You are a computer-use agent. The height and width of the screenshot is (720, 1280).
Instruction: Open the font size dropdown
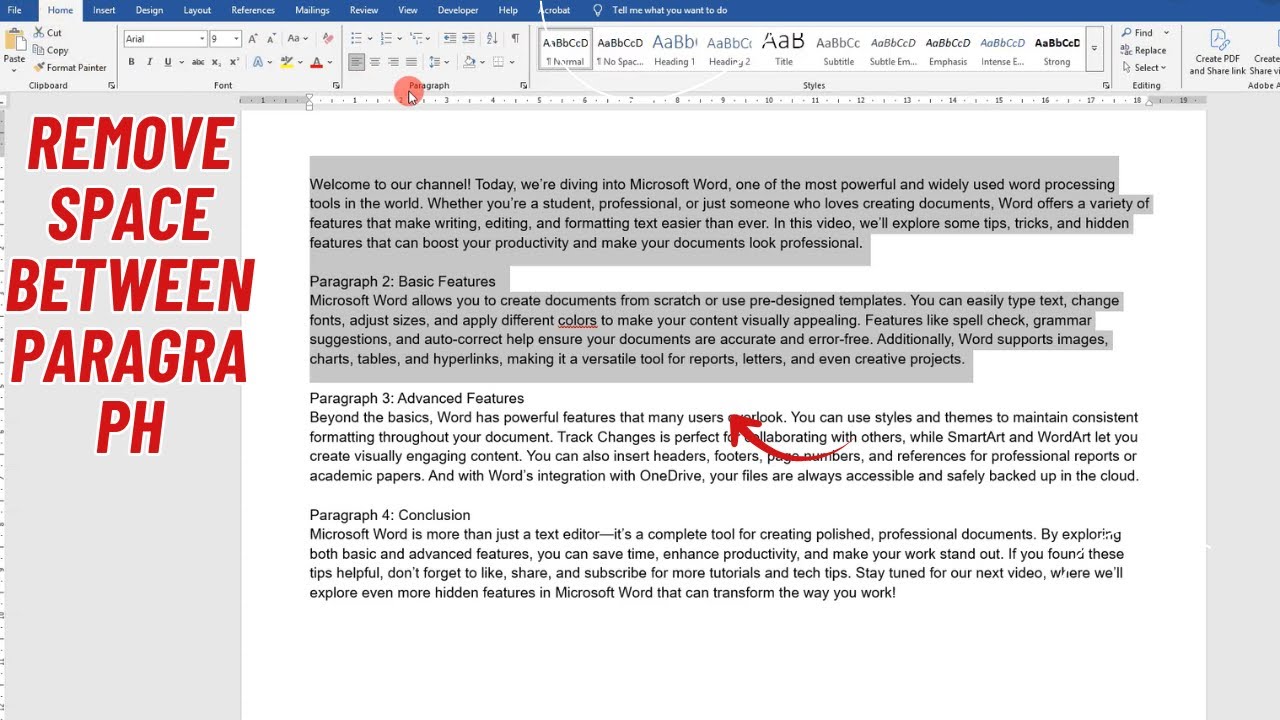point(236,39)
